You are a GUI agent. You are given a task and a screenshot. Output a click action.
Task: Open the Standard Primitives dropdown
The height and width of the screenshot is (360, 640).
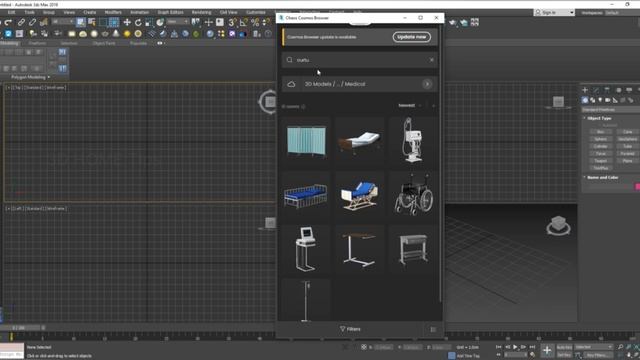pyautogui.click(x=611, y=110)
